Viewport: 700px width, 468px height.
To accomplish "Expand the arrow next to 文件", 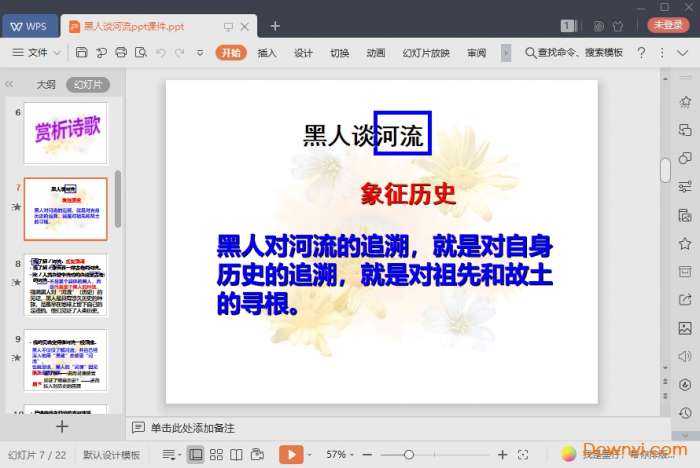I will [x=57, y=53].
